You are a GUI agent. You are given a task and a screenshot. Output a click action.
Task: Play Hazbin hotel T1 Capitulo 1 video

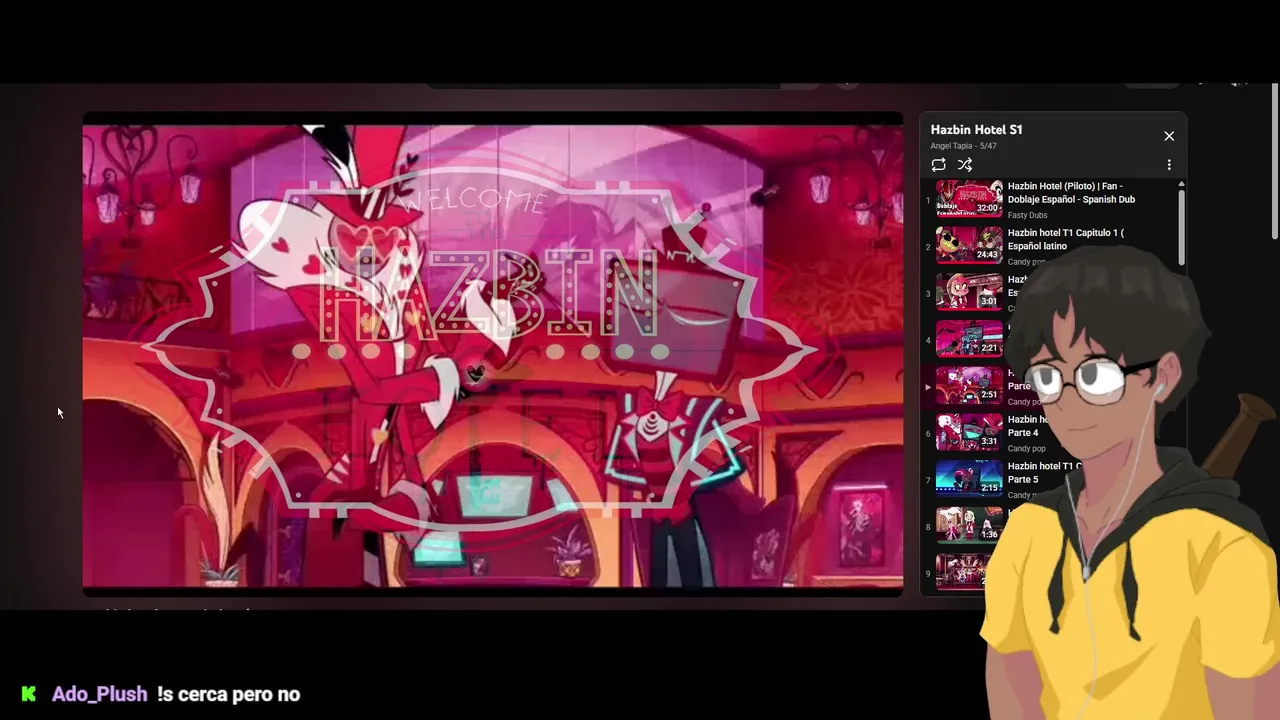pyautogui.click(x=1066, y=239)
